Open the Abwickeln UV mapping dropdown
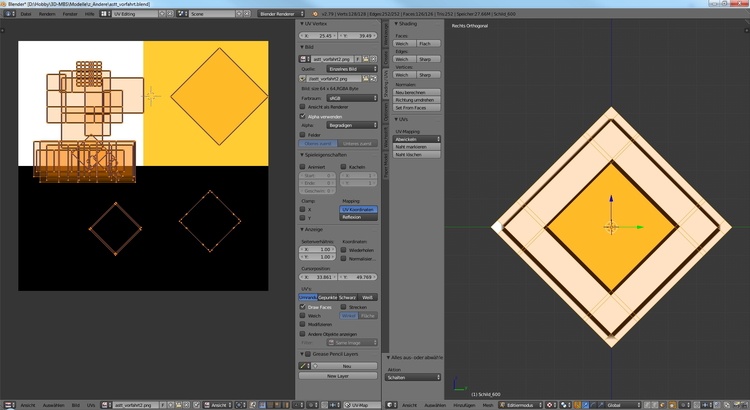 click(x=416, y=139)
